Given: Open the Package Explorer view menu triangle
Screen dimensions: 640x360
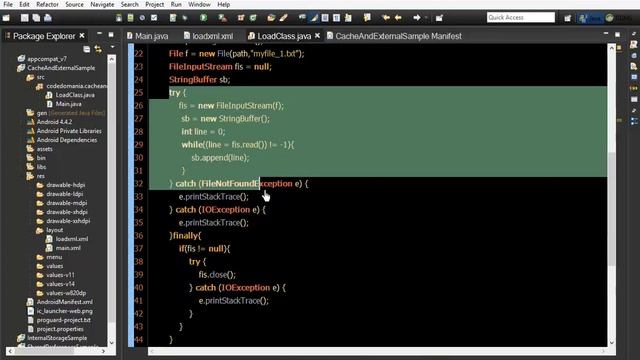Looking at the screenshot, I should (112, 48).
